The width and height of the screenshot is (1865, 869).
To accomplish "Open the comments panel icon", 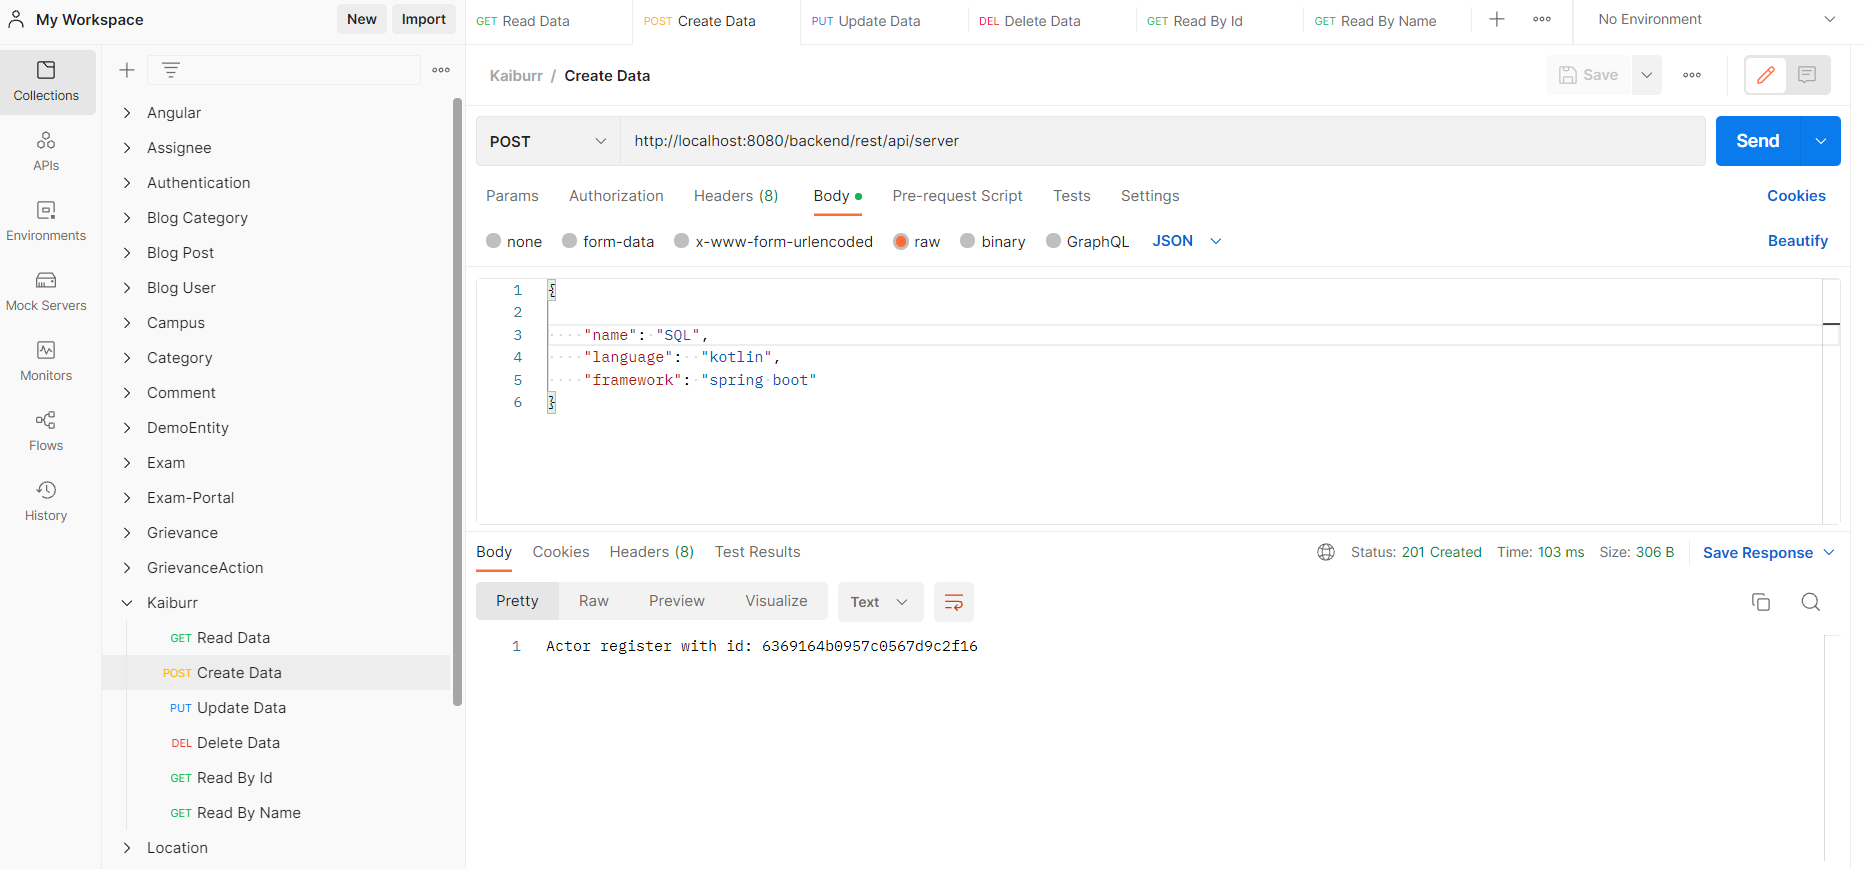I will coord(1807,75).
